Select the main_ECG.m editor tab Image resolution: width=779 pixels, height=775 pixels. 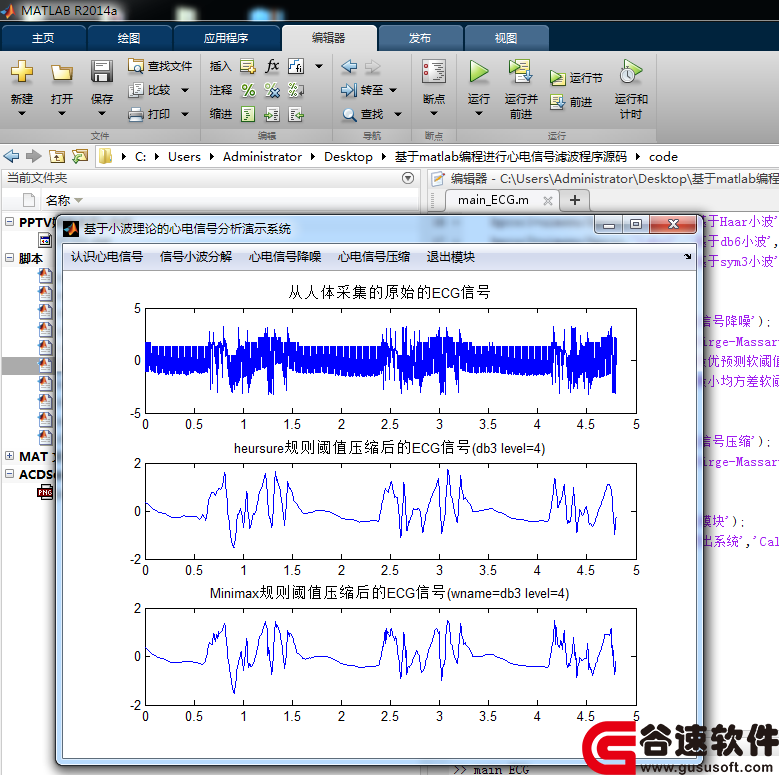tap(493, 200)
